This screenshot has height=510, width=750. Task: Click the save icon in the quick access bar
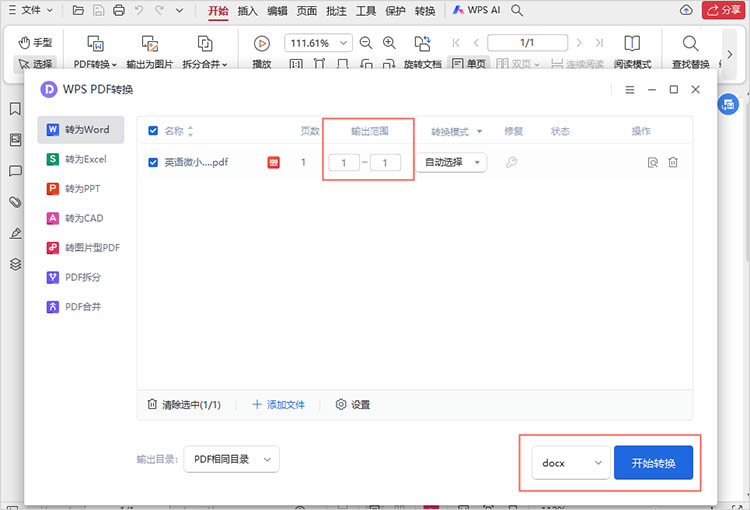tap(98, 10)
